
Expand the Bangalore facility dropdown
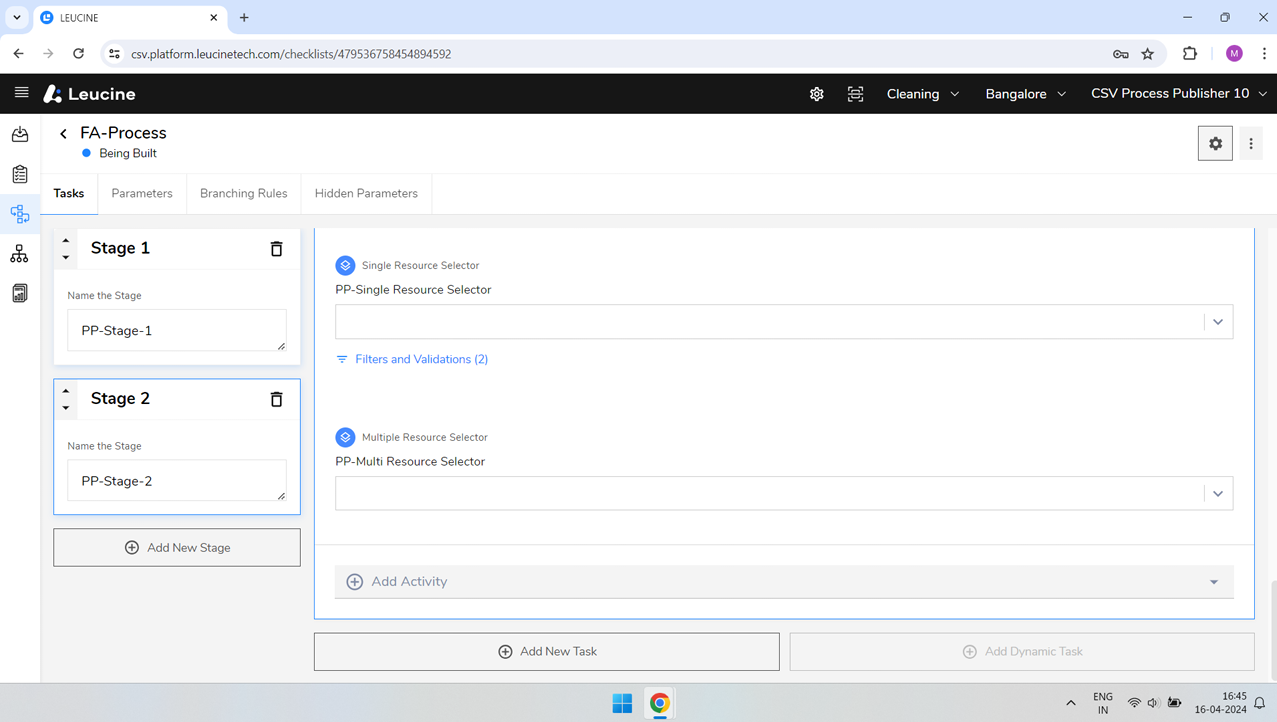pyautogui.click(x=1024, y=93)
